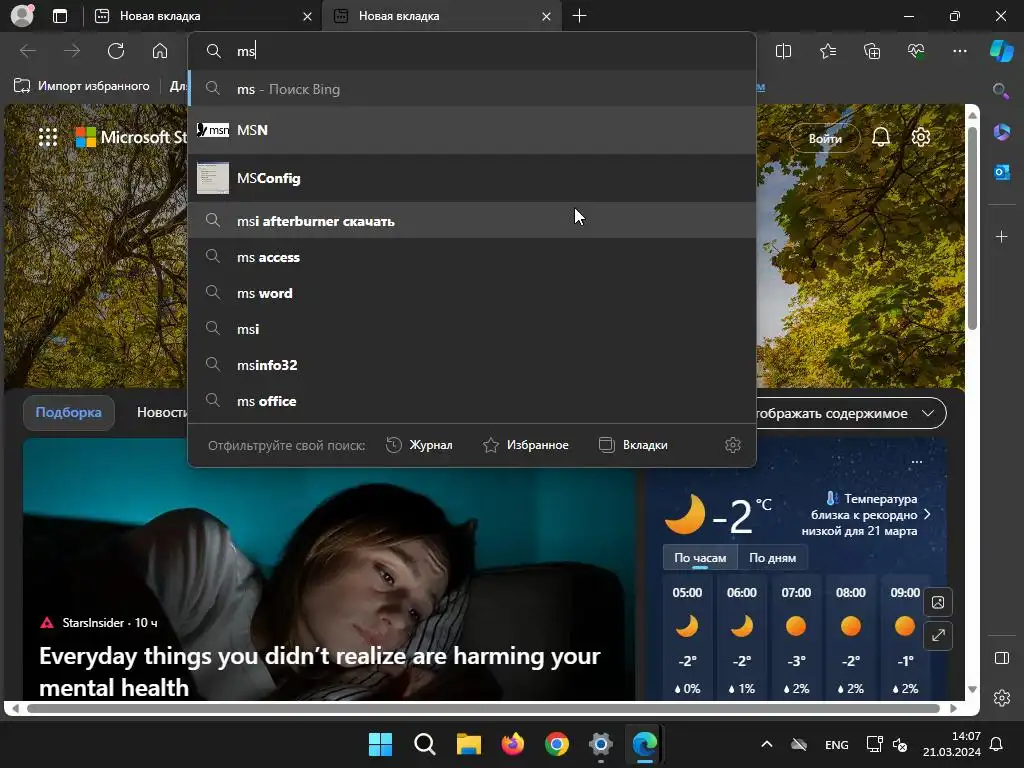Screen dimensions: 1024x768
Task: Launch Chrome from taskbar
Action: (x=556, y=744)
